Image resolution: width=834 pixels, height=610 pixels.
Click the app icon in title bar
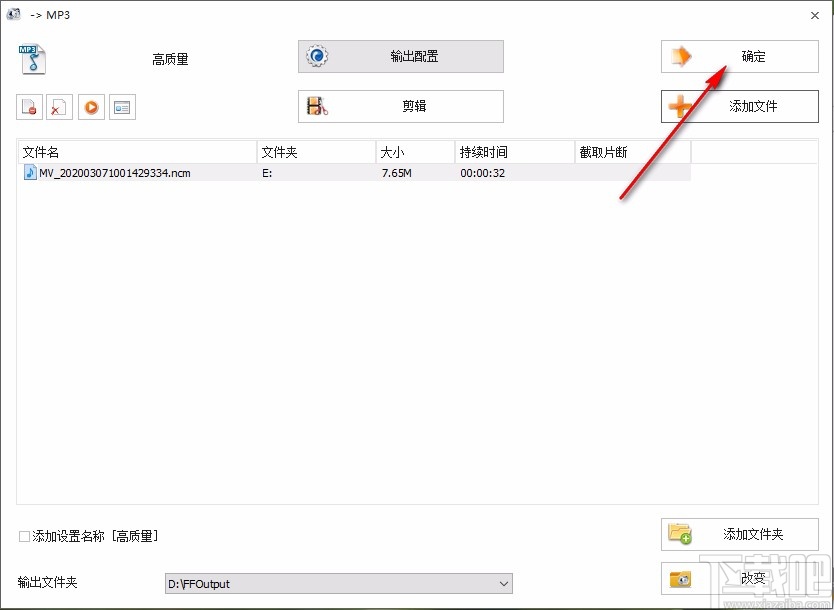14,14
